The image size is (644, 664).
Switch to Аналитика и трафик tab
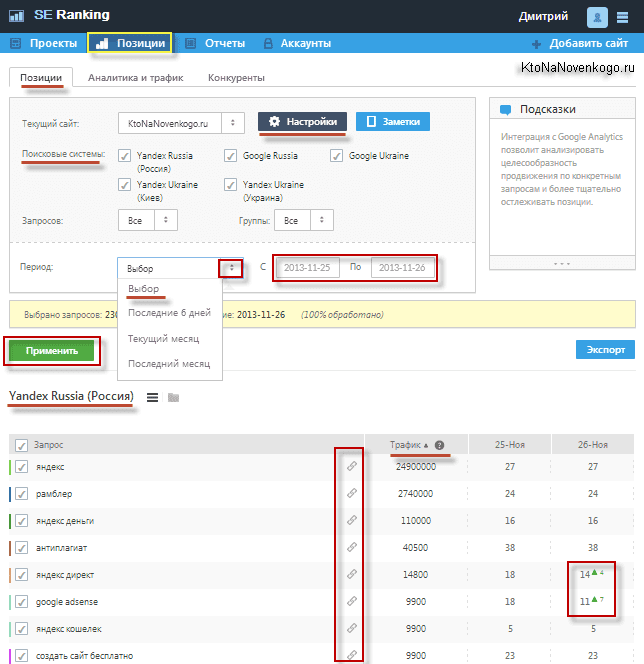tap(135, 78)
